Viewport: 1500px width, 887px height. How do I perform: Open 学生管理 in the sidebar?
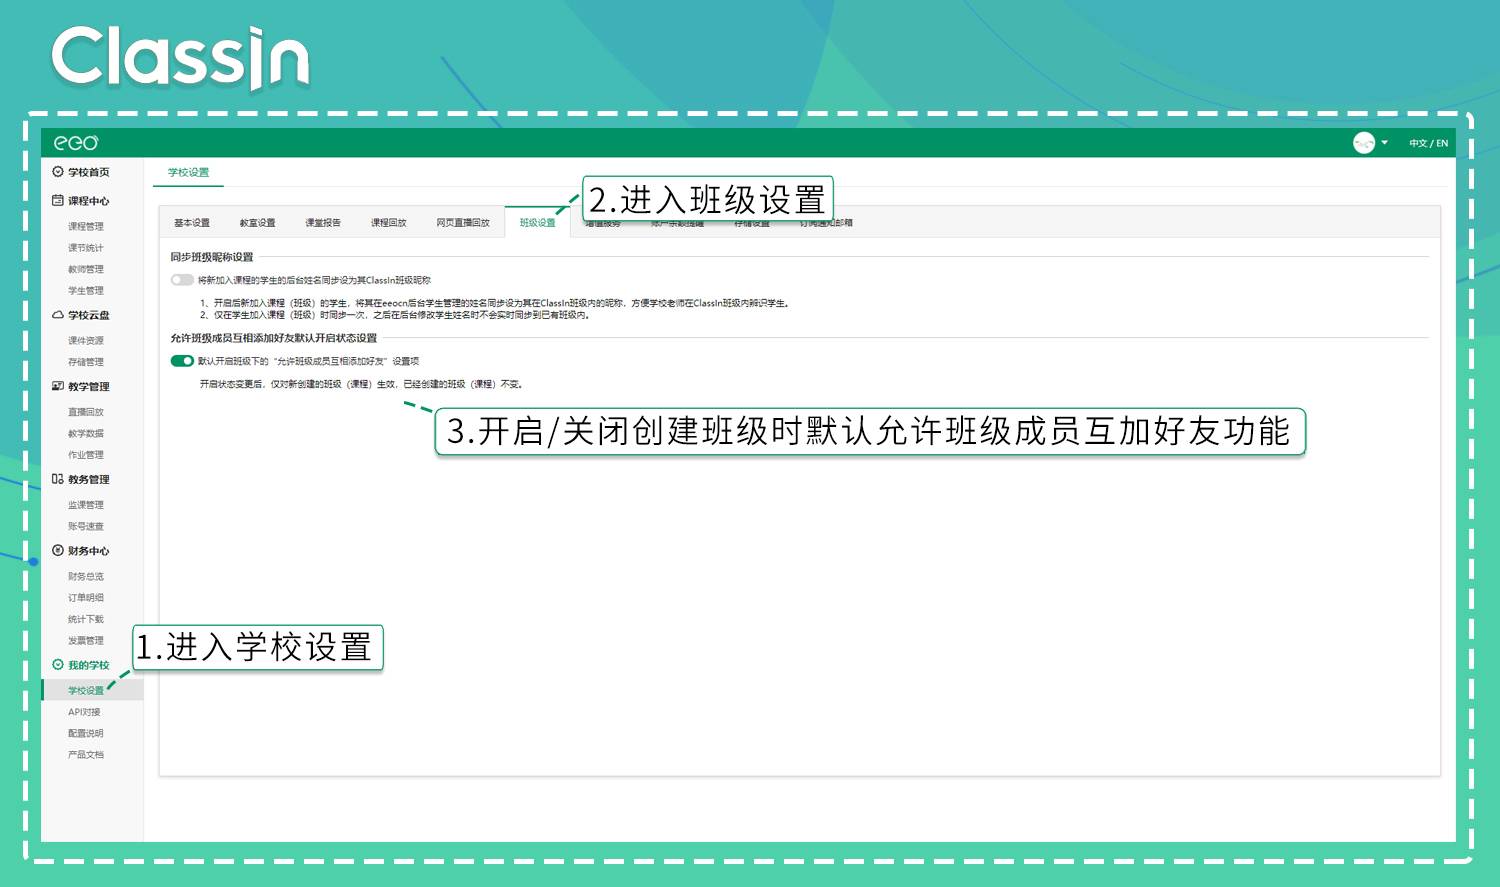point(86,291)
